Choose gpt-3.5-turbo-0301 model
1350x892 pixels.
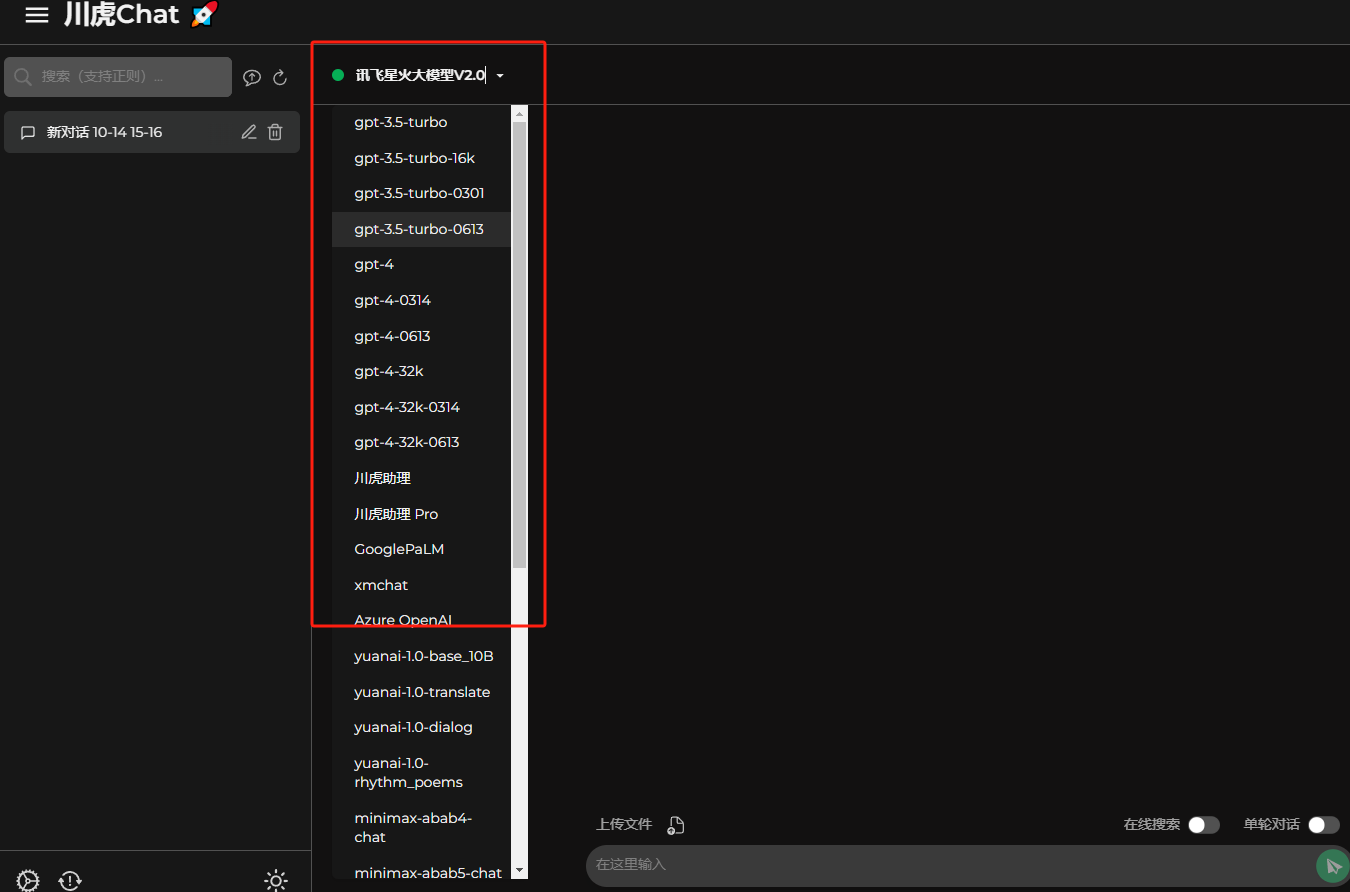click(x=422, y=193)
